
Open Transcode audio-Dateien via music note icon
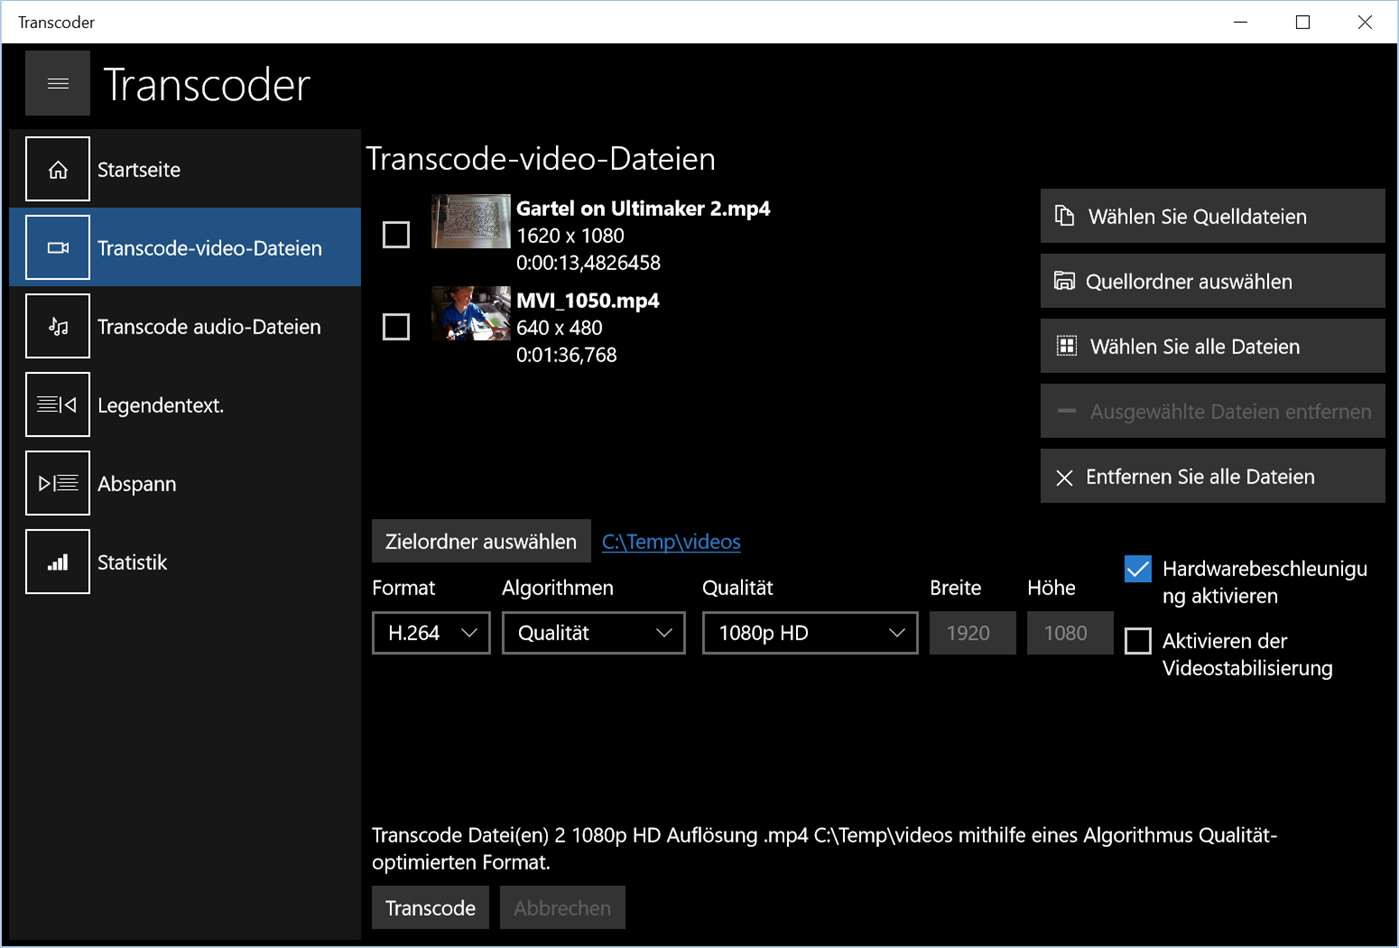coord(57,326)
